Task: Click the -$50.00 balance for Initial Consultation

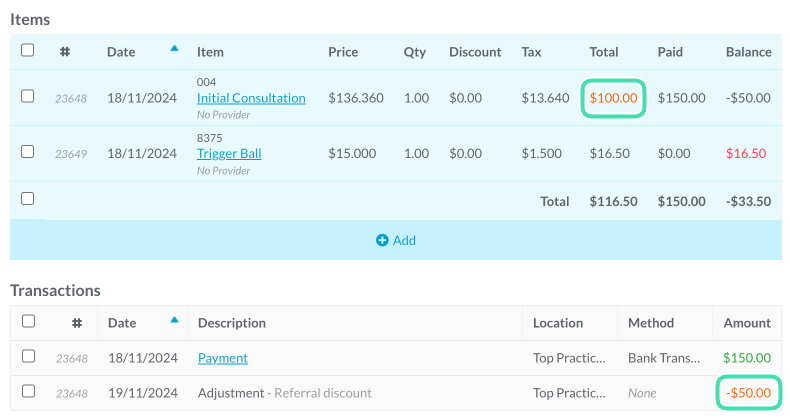Action: point(748,98)
